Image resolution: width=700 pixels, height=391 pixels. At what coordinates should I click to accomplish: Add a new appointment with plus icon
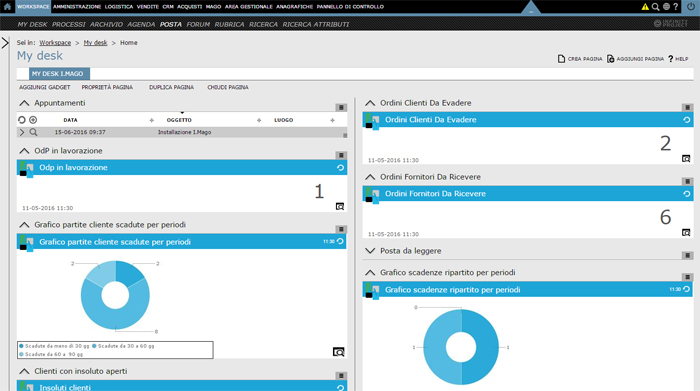coord(33,120)
